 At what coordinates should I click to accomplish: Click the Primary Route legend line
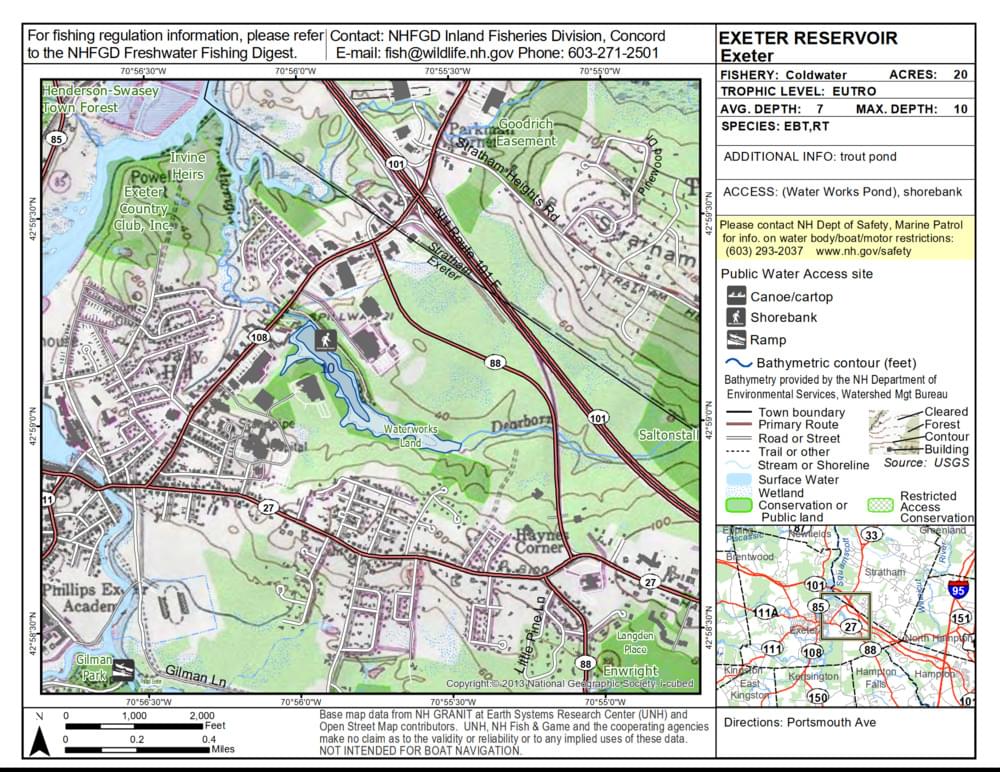pyautogui.click(x=739, y=425)
